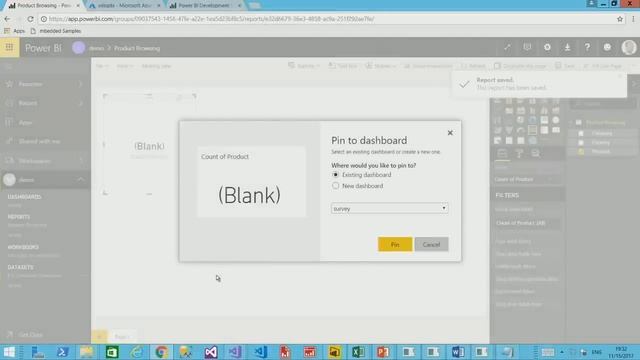
Task: Click the Refresh toolbar button
Action: [473, 66]
